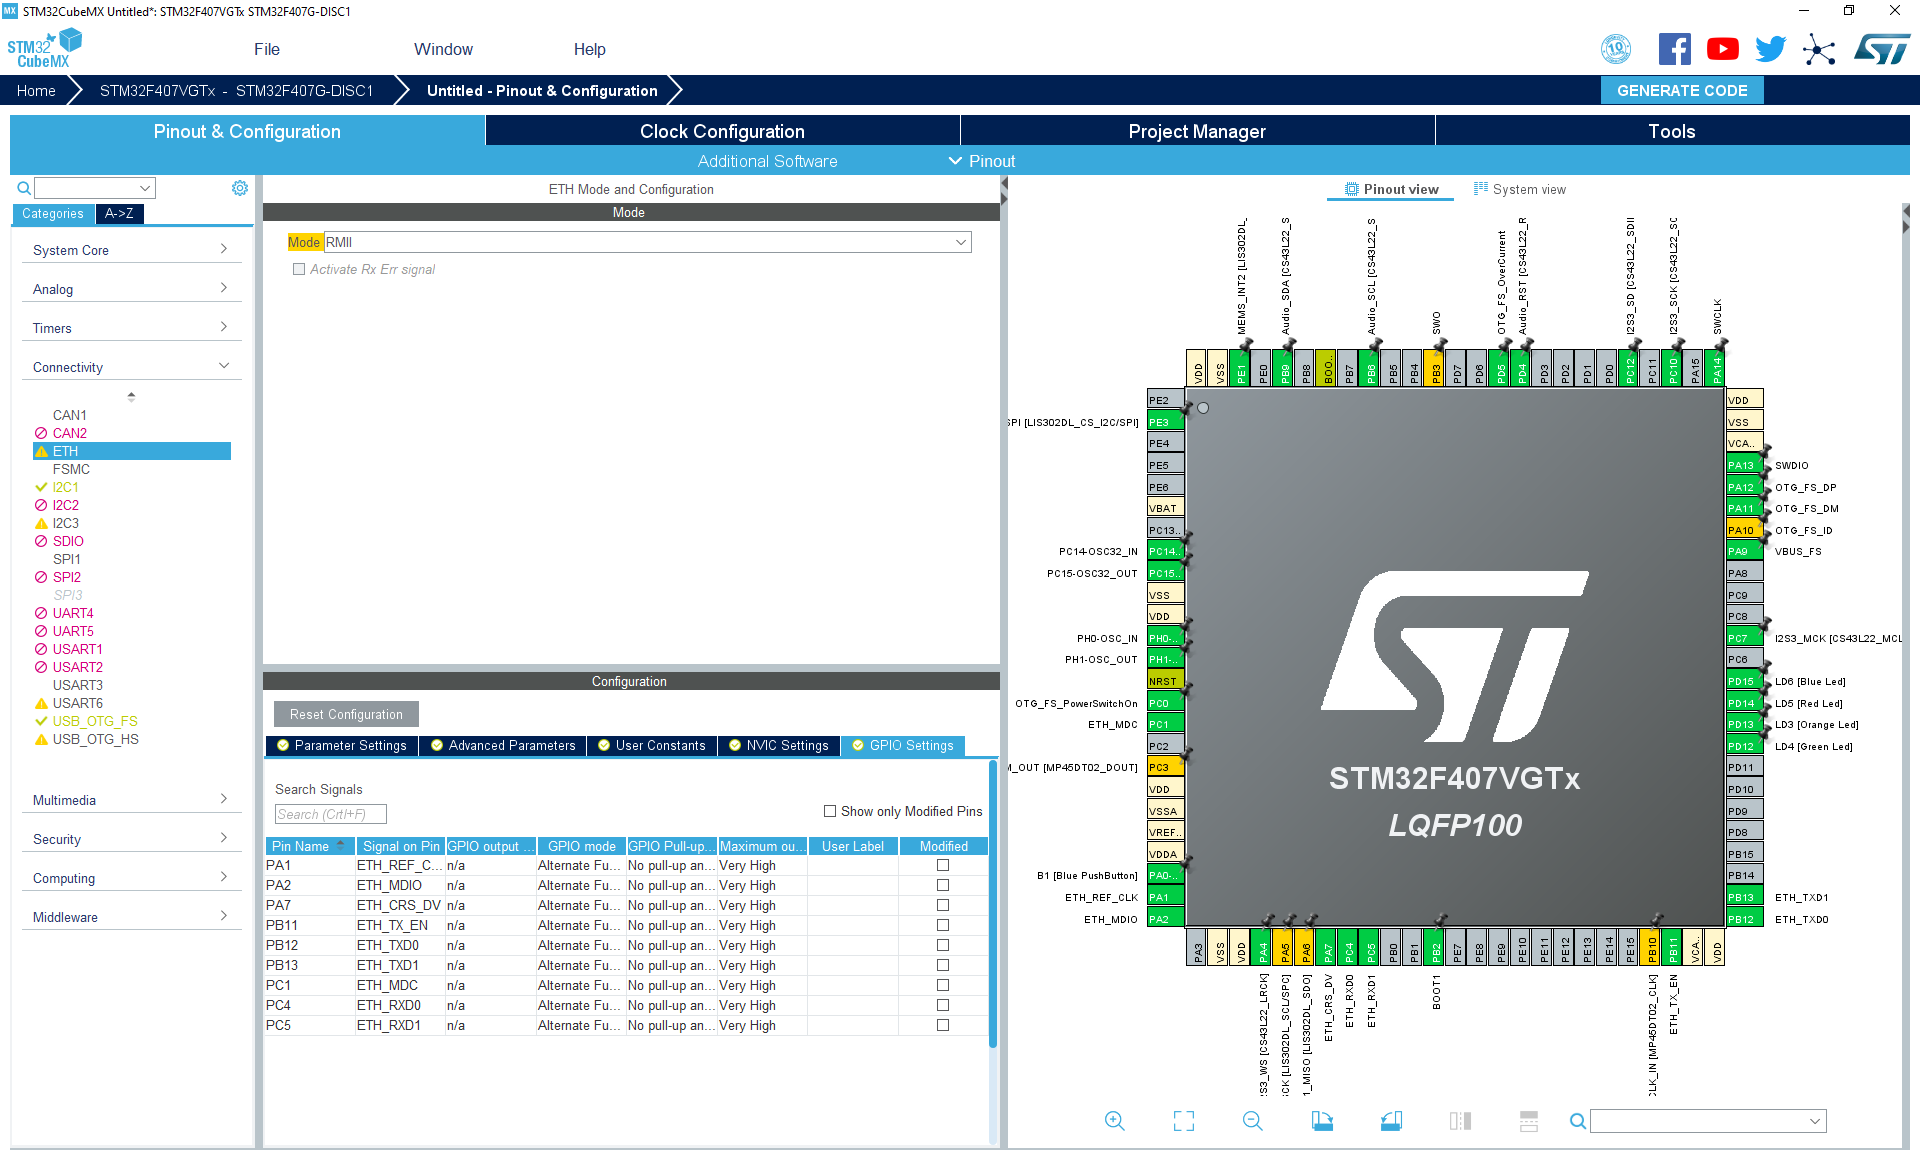
Task: Expand the Analog category
Action: tap(130, 289)
